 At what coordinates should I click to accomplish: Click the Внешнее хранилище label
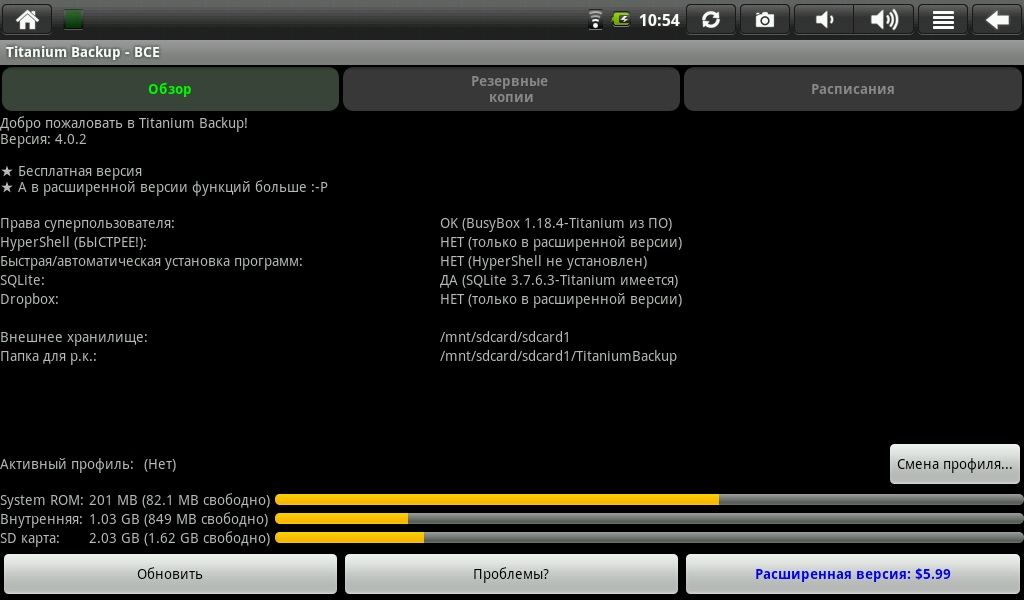click(74, 337)
